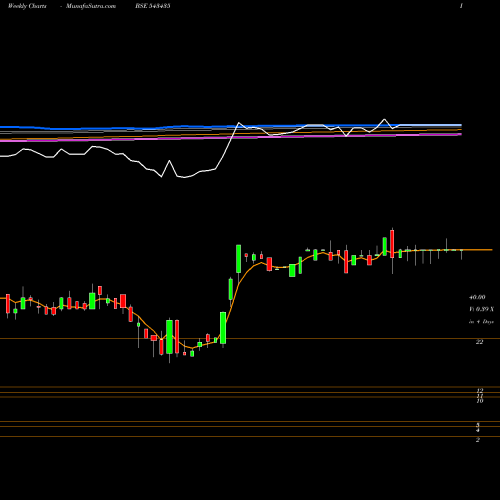The width and height of the screenshot is (500, 500).
Task: Click the tall red candlestick at the chart's highest price
Action: 392,244
